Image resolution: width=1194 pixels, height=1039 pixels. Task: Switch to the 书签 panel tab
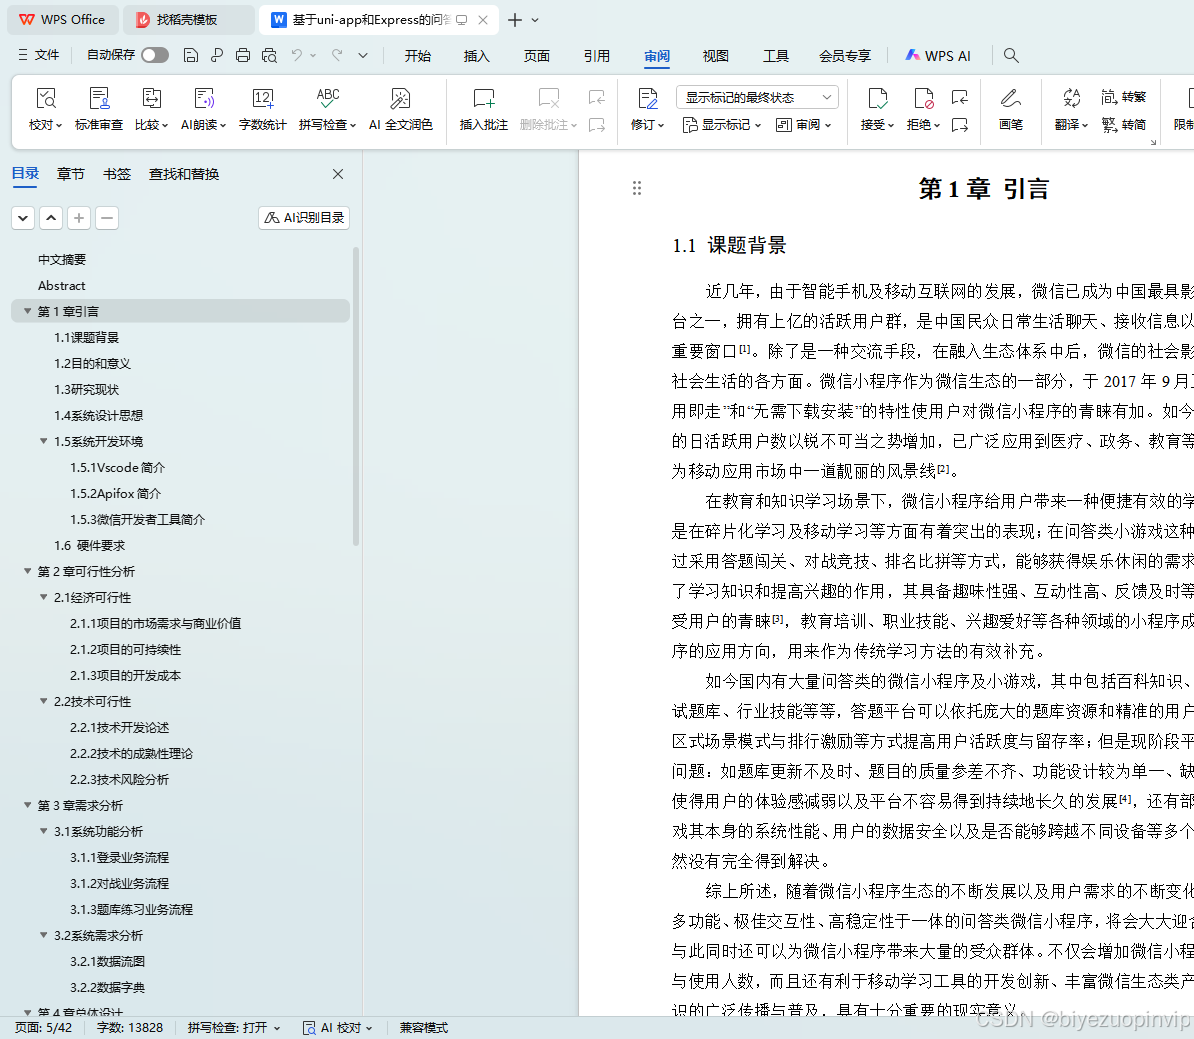coord(117,174)
